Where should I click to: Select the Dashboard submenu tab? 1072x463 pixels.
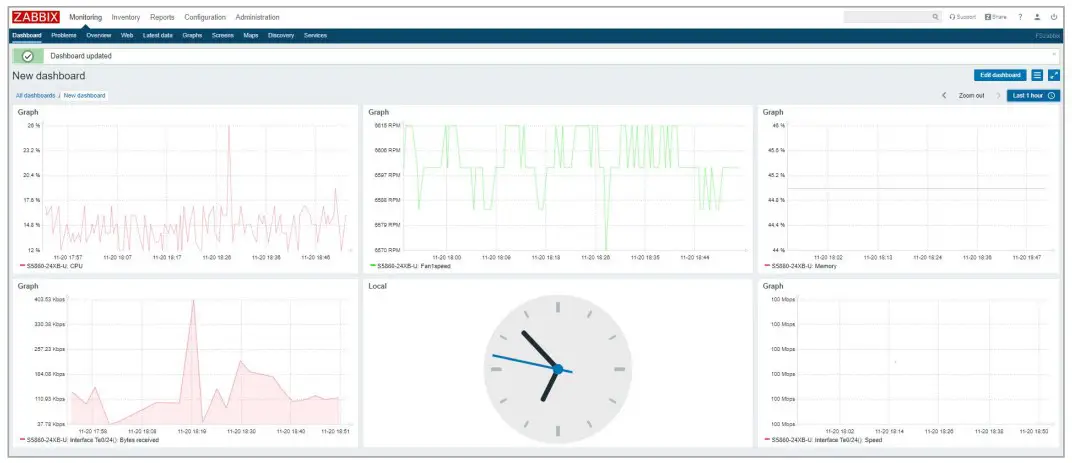27,36
